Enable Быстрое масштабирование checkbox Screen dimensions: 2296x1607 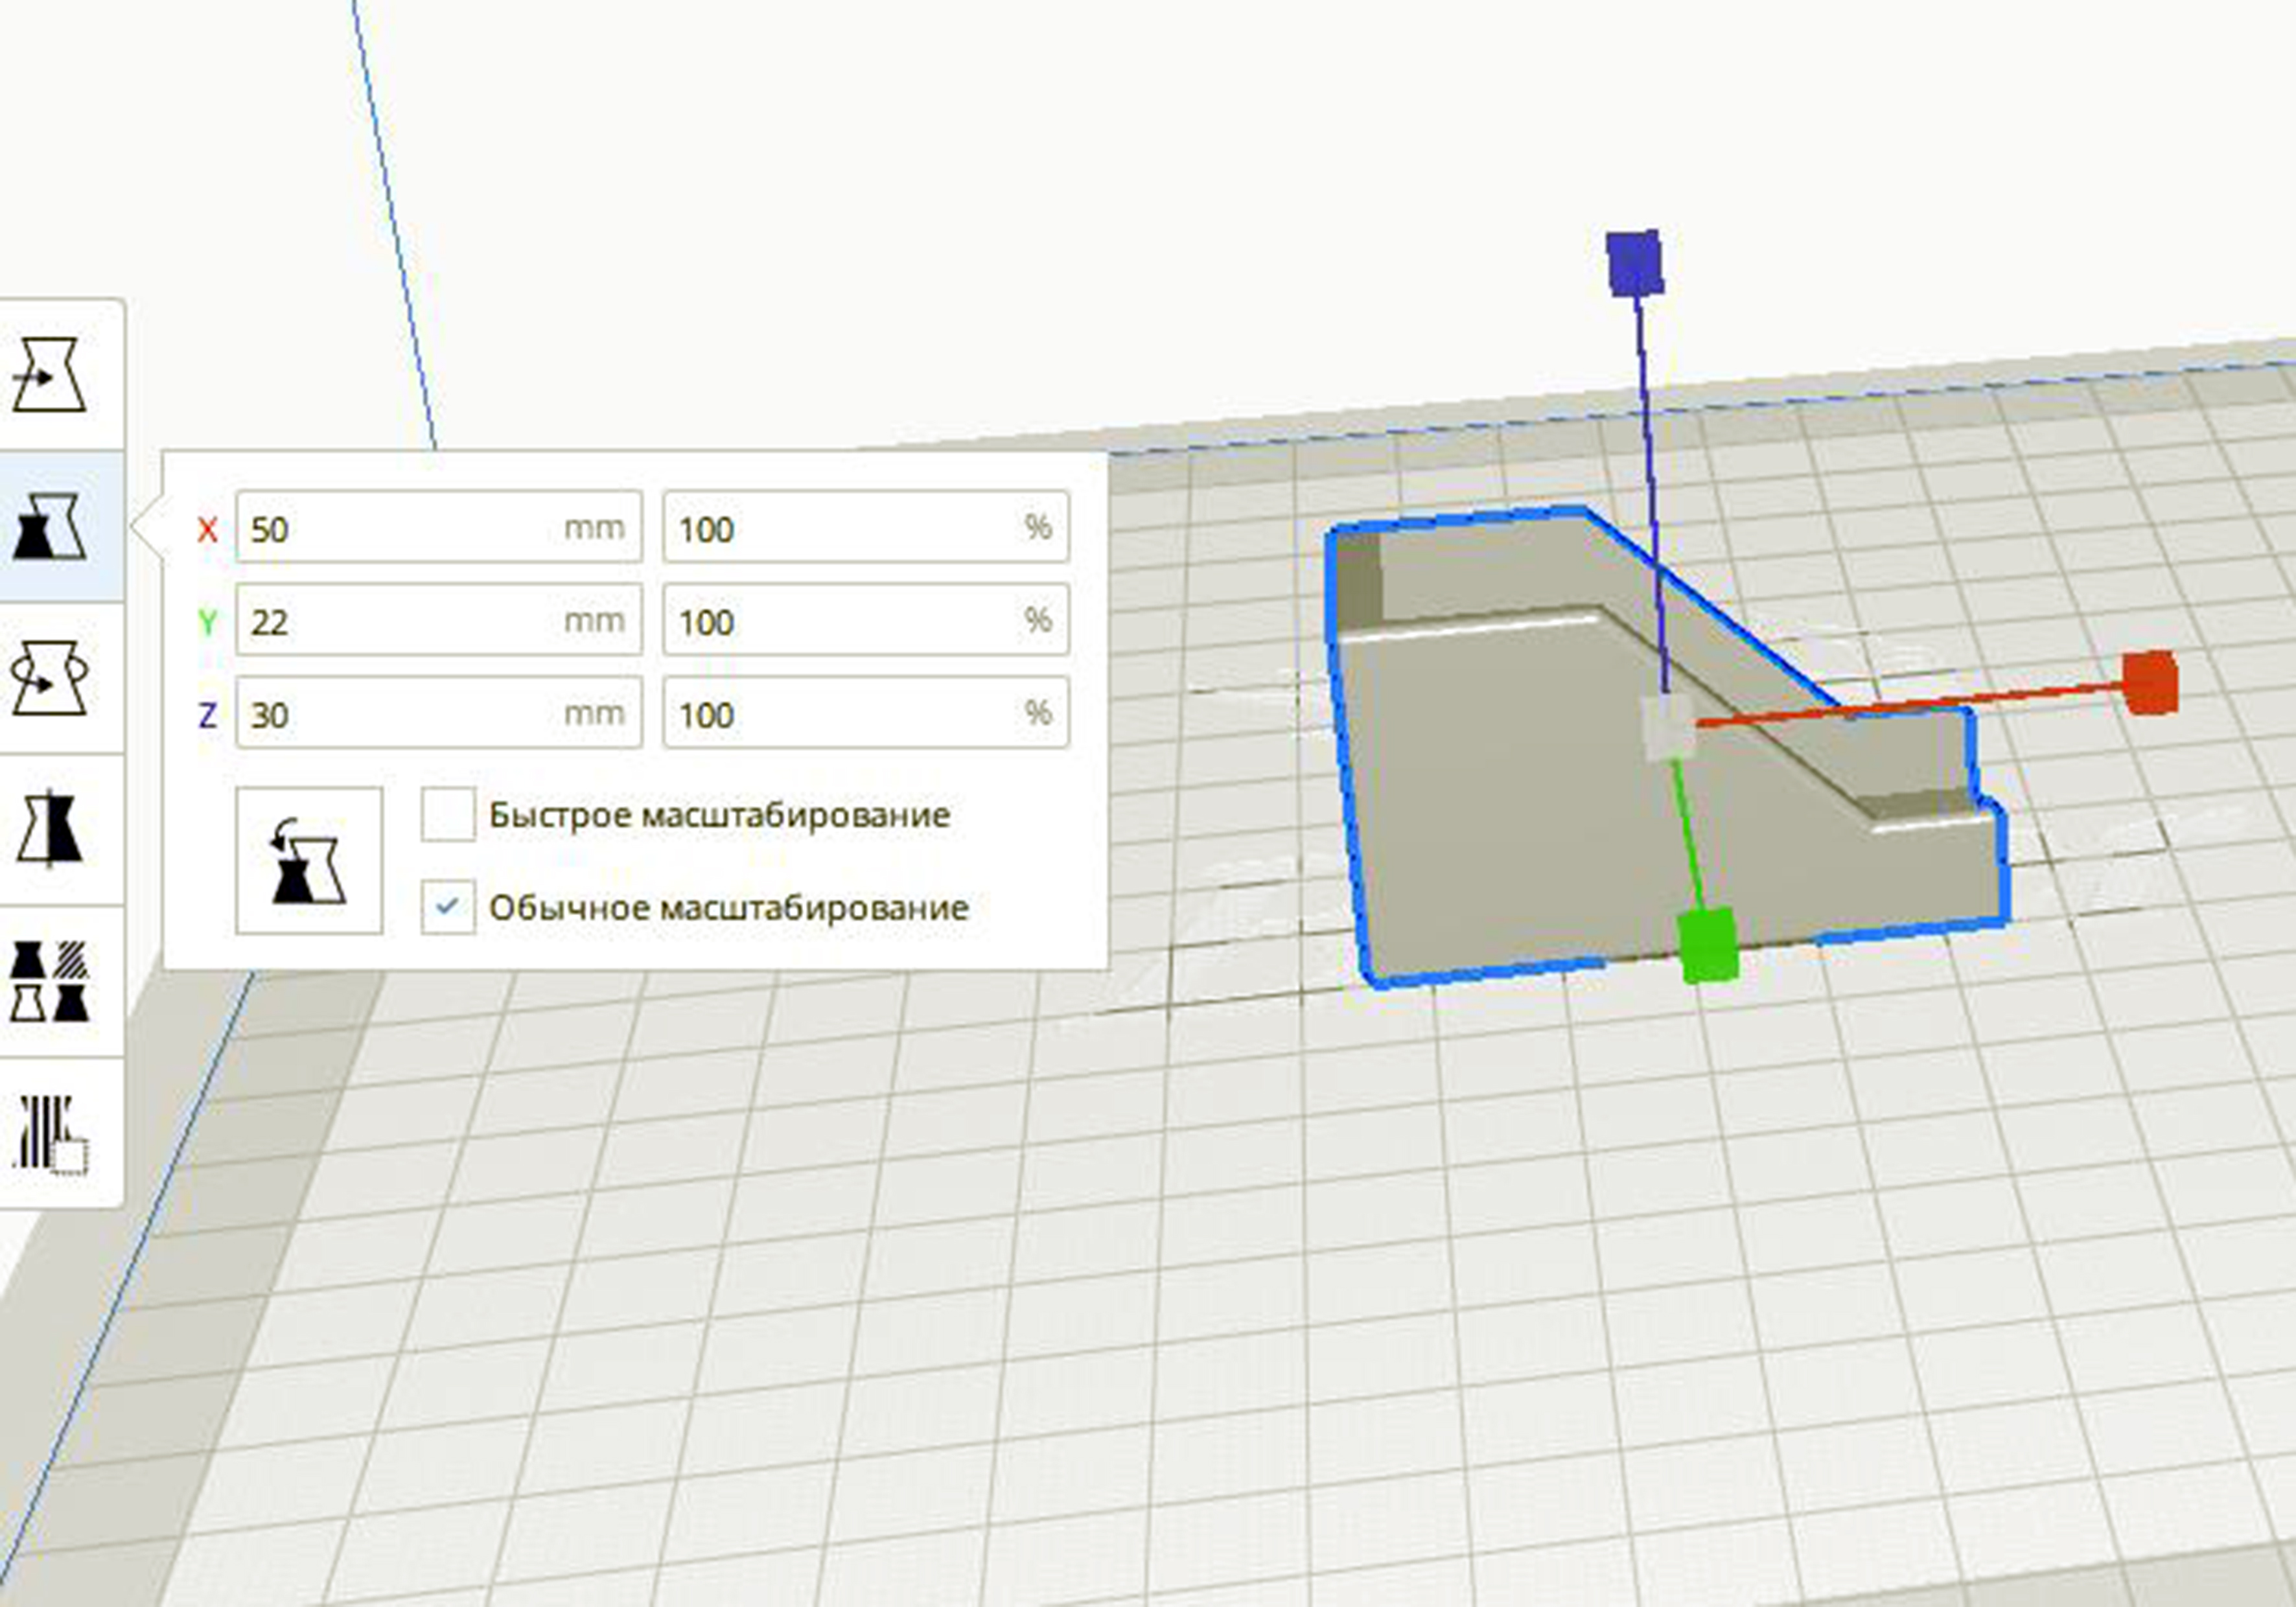(x=447, y=814)
